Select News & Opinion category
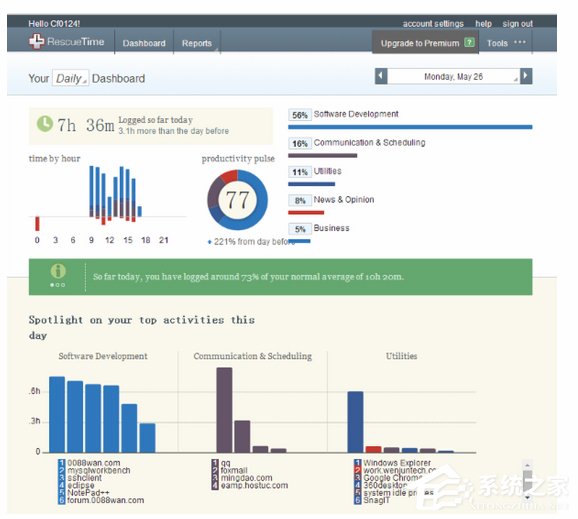The height and width of the screenshot is (519, 578). 344,199
